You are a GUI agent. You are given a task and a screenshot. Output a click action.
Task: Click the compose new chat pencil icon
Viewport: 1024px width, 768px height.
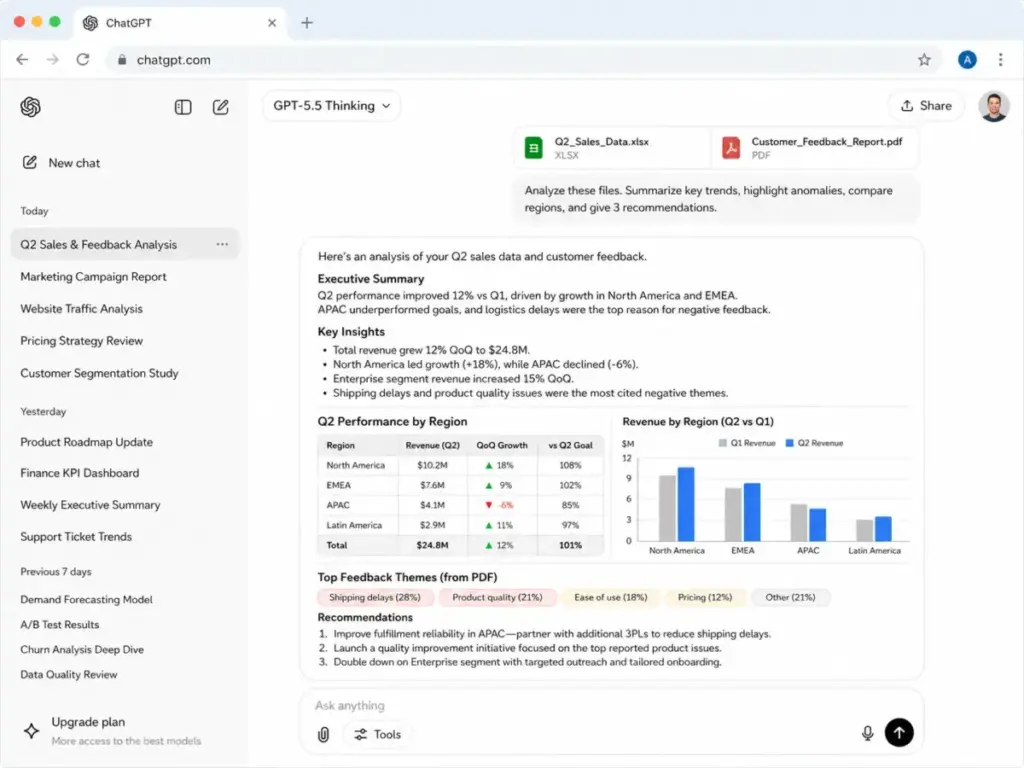coord(221,107)
